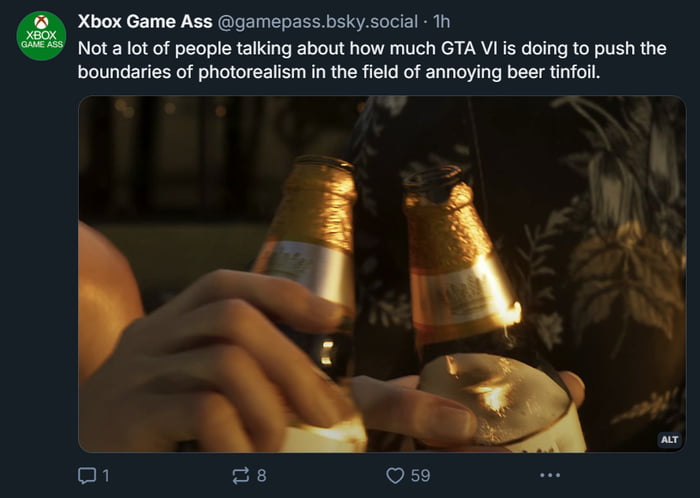Click the repost arrows icon
The image size is (700, 498).
pyautogui.click(x=240, y=475)
